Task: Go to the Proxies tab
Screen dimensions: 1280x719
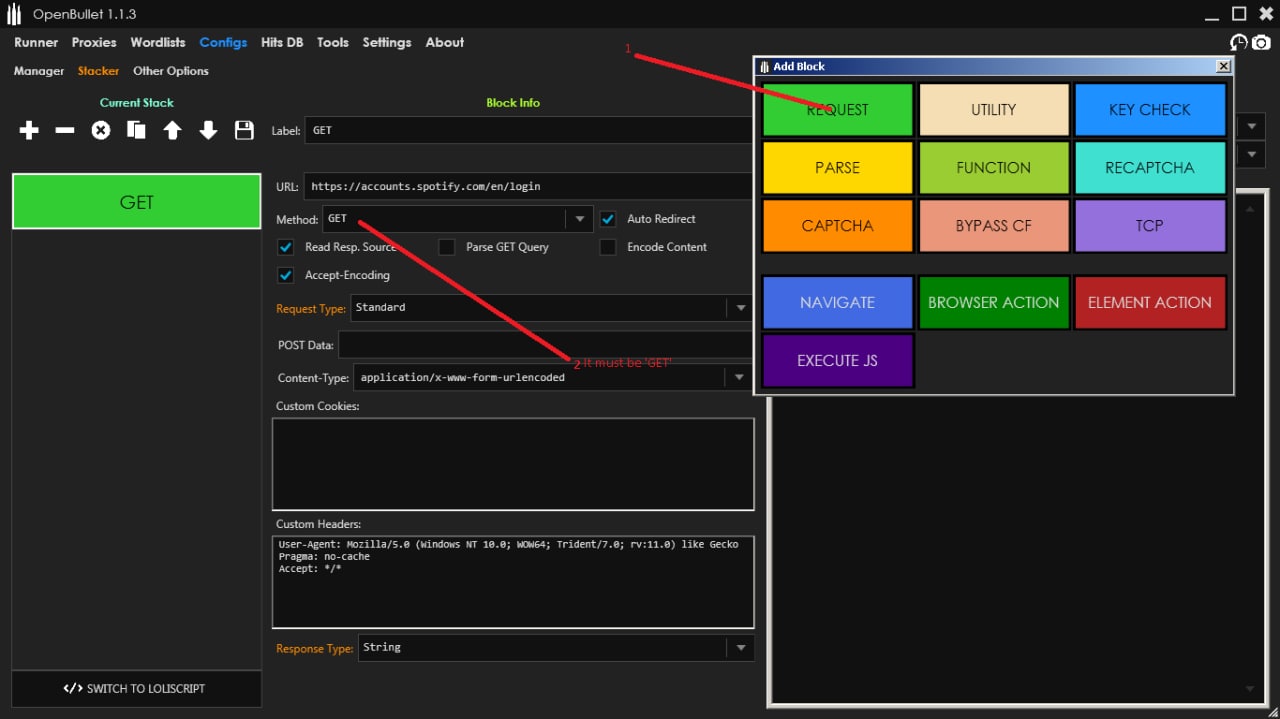Action: (94, 42)
